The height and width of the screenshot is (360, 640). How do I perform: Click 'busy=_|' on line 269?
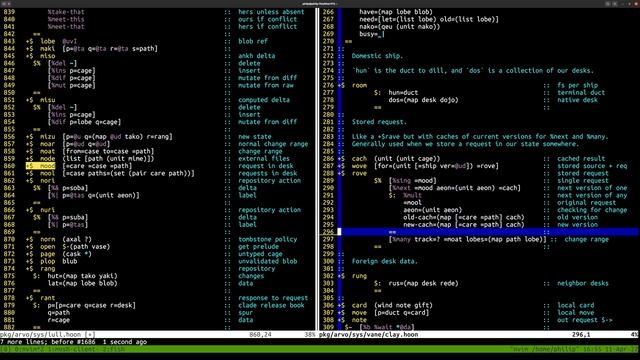[372, 34]
